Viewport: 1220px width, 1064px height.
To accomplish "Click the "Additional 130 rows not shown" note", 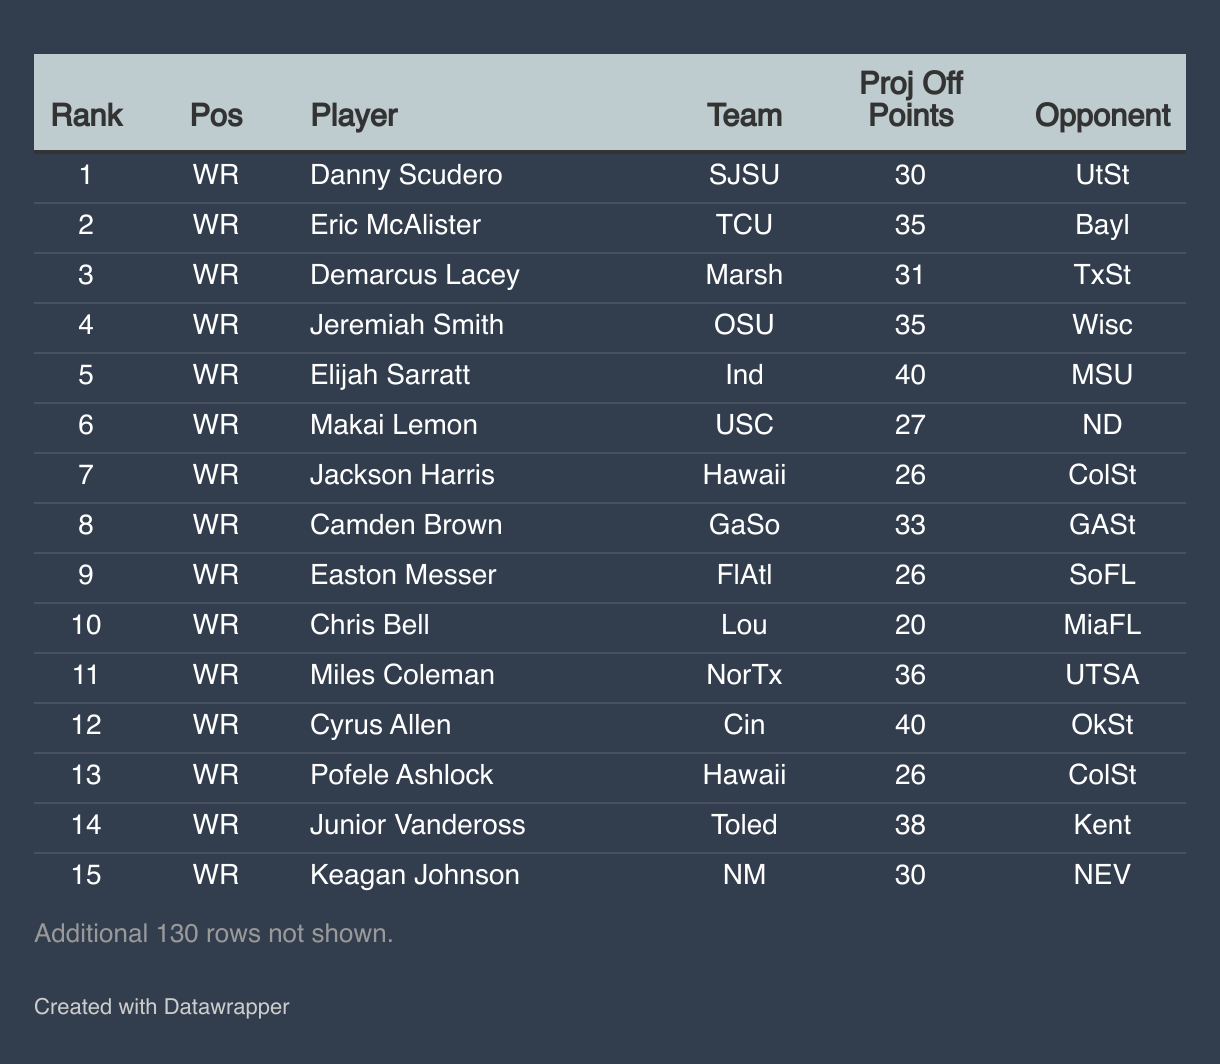I will pyautogui.click(x=213, y=933).
